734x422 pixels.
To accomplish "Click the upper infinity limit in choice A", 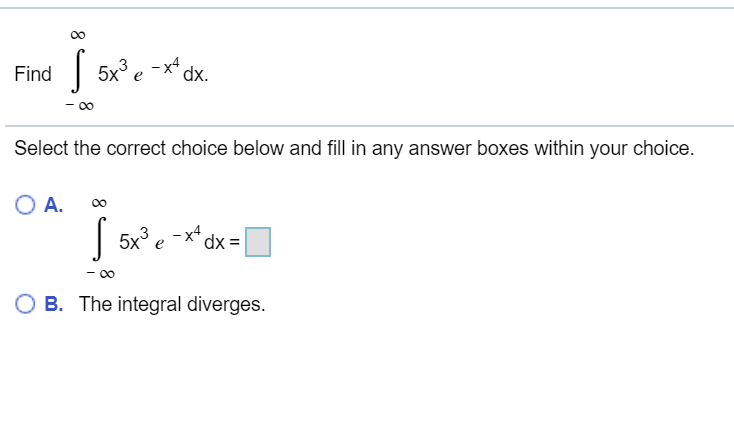I will pos(99,203).
